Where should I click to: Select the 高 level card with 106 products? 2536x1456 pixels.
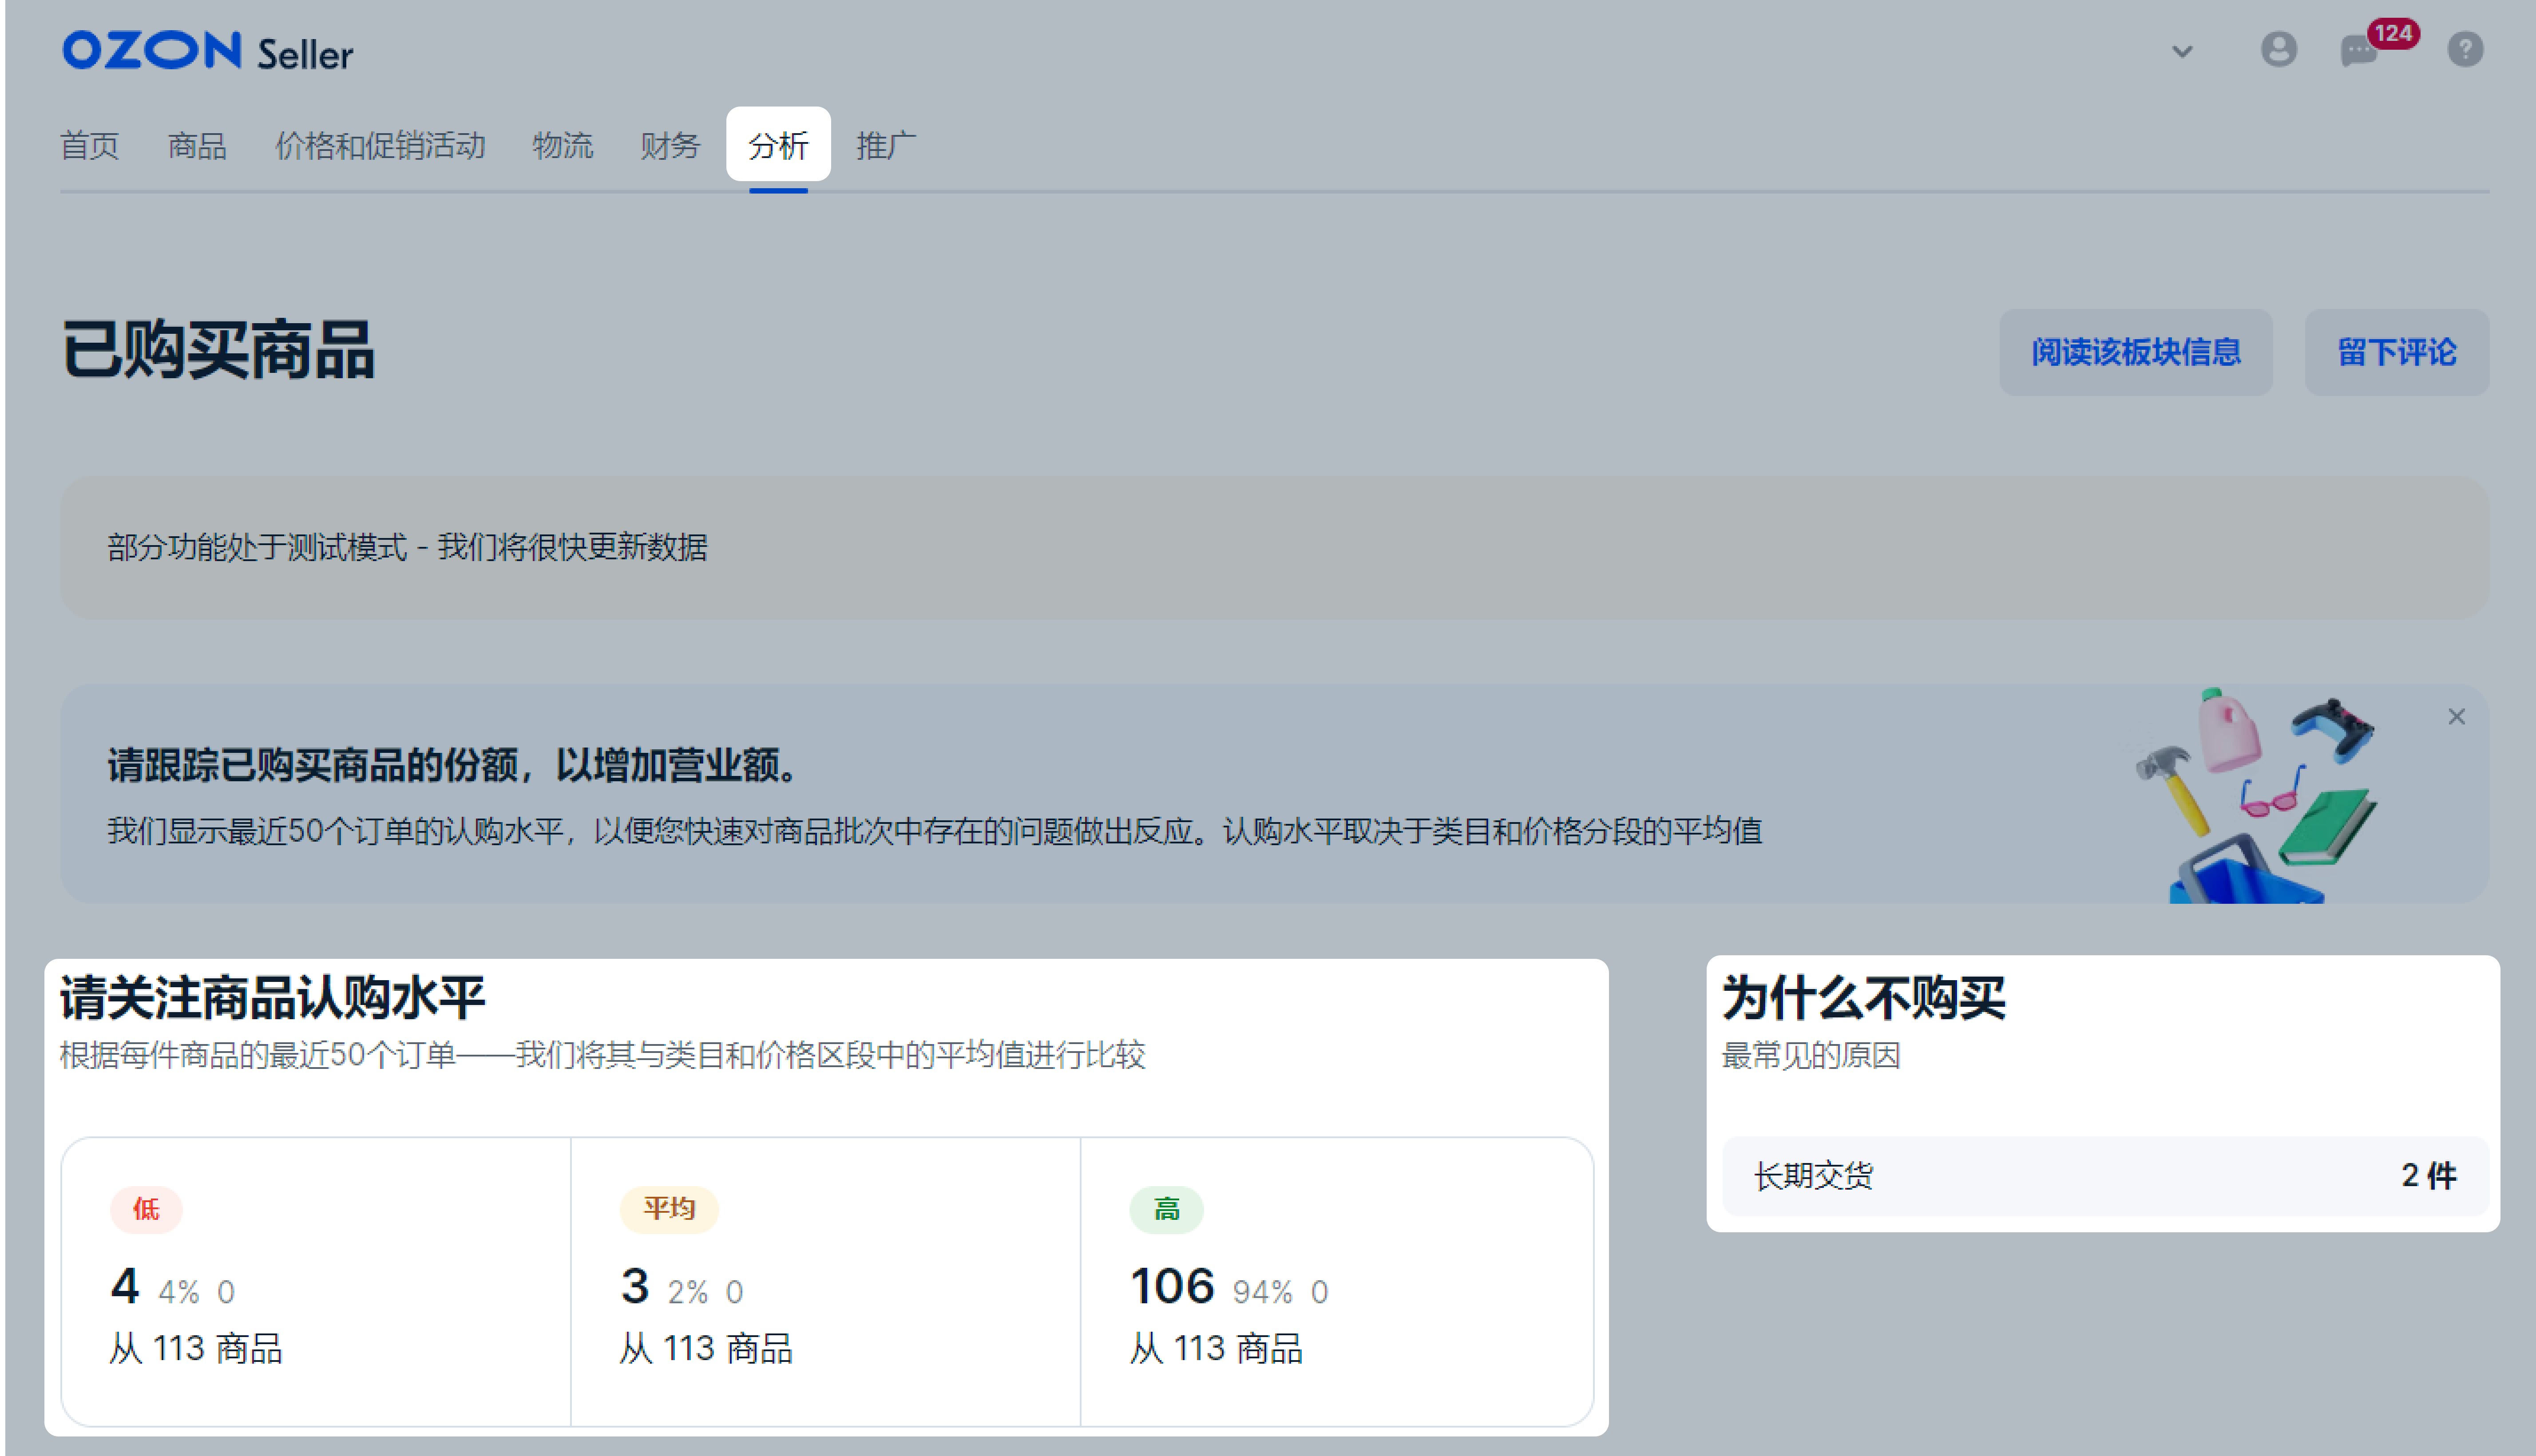[1337, 1282]
